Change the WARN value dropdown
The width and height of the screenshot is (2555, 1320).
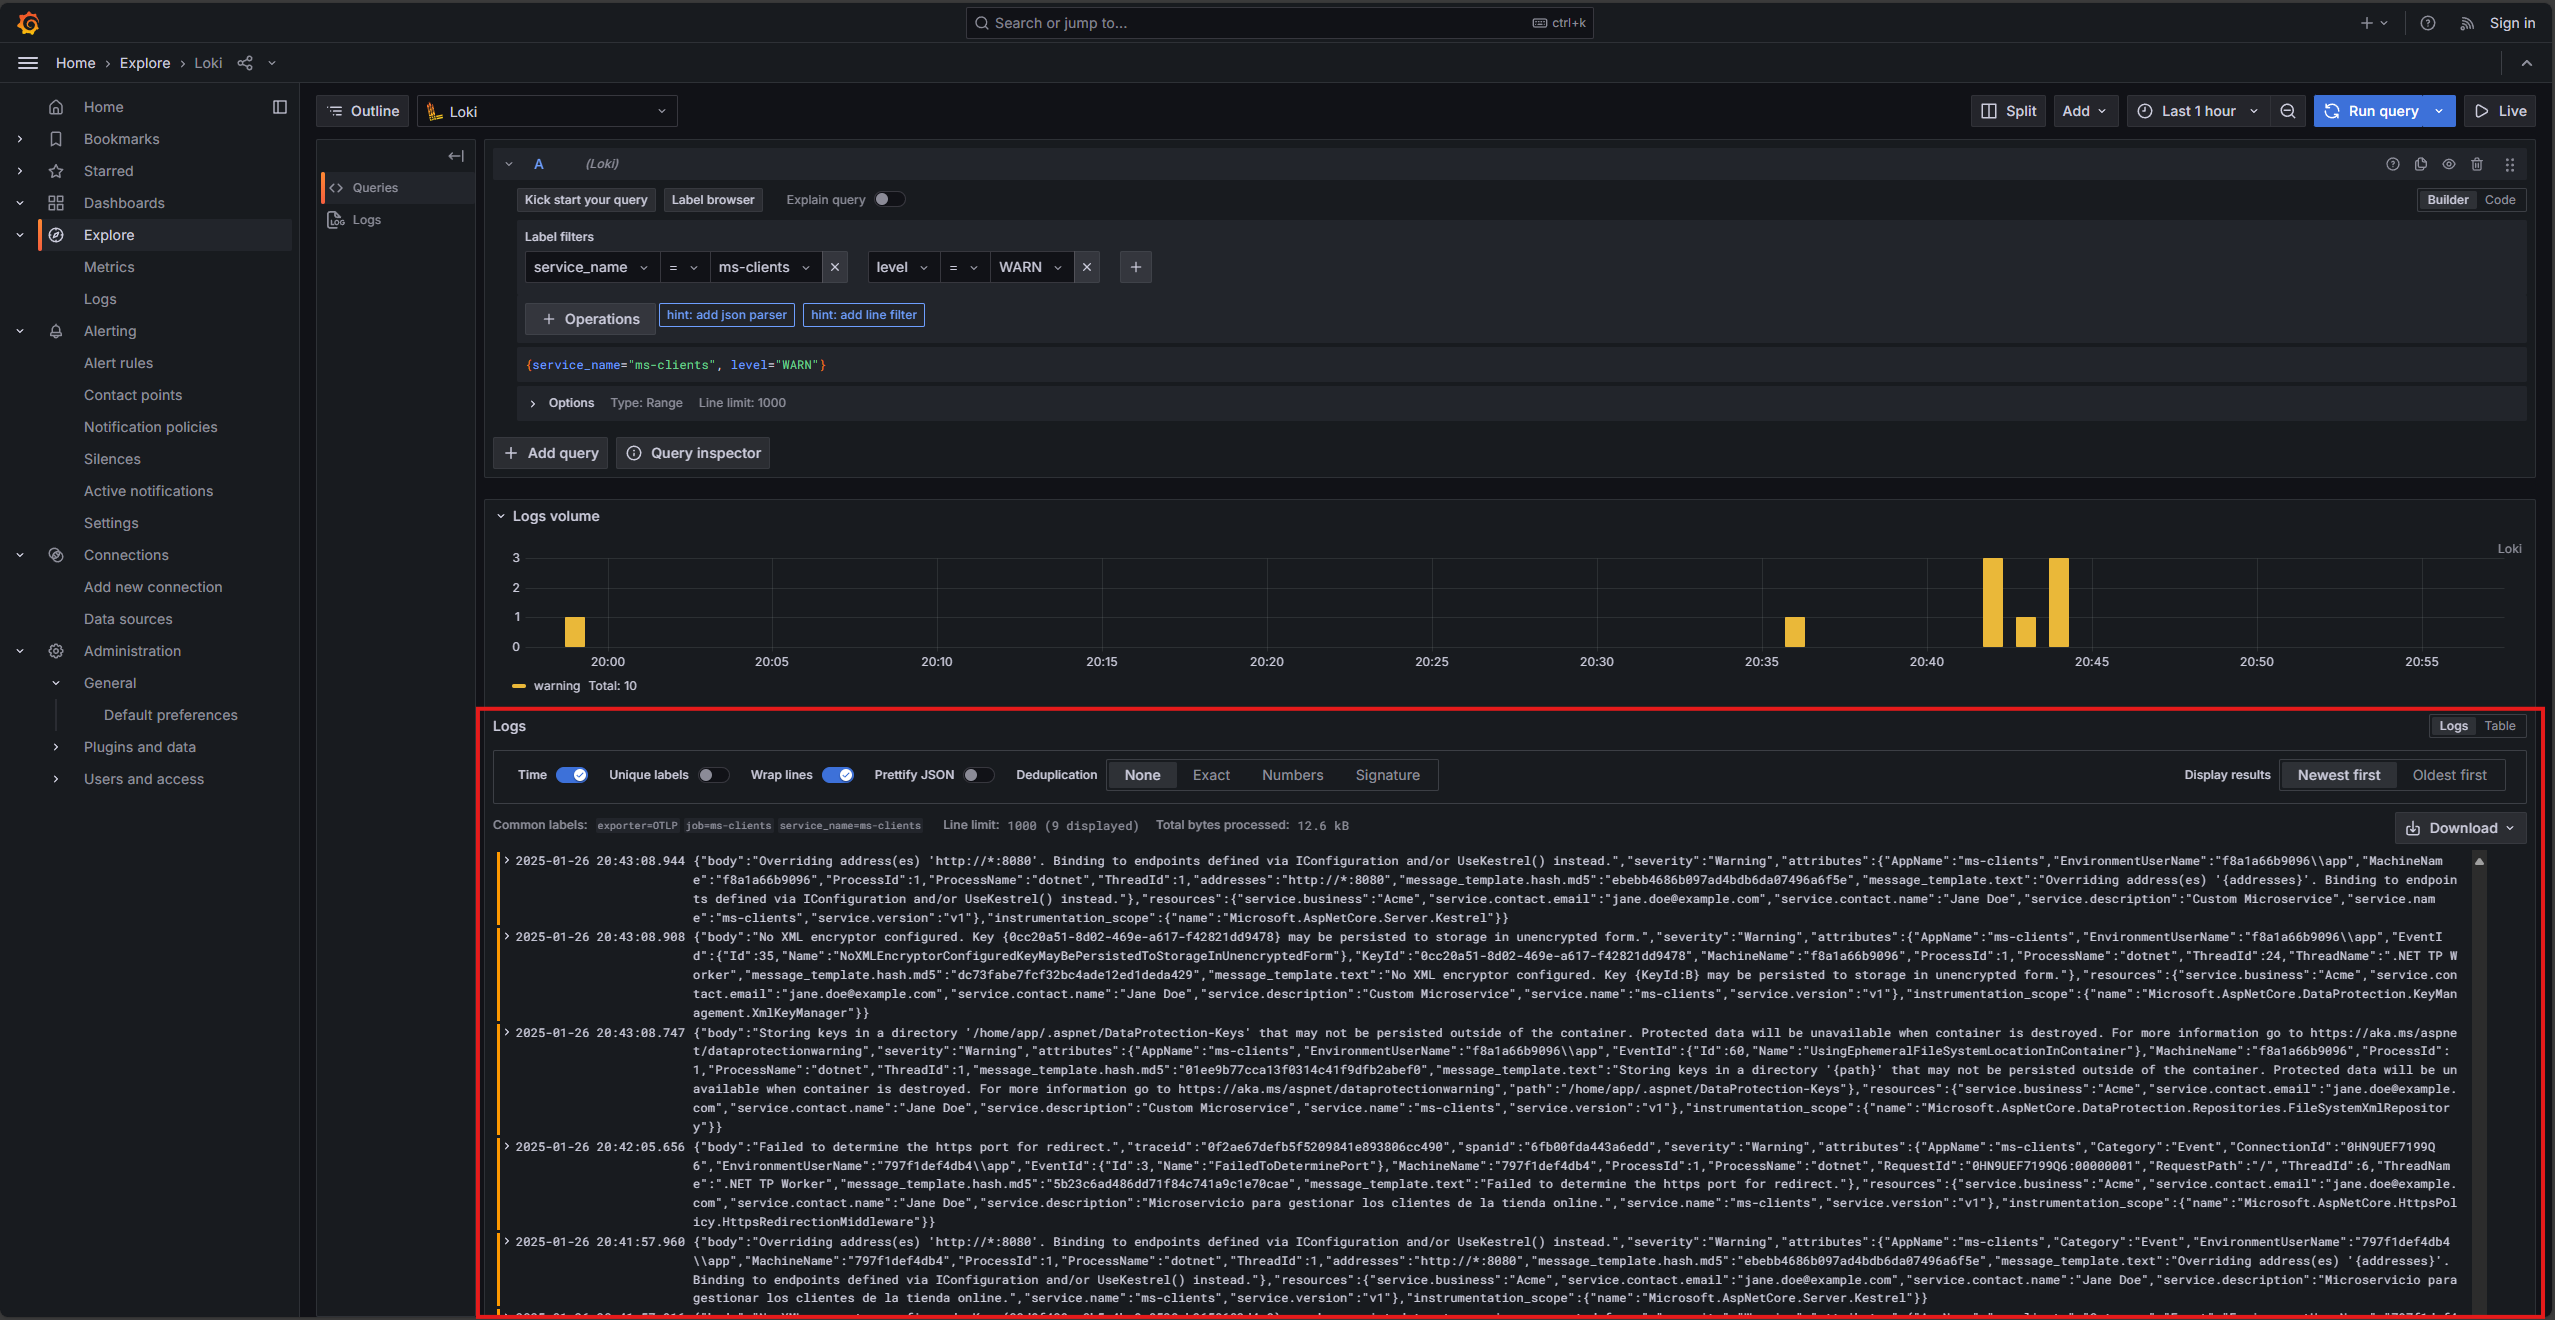coord(1031,267)
